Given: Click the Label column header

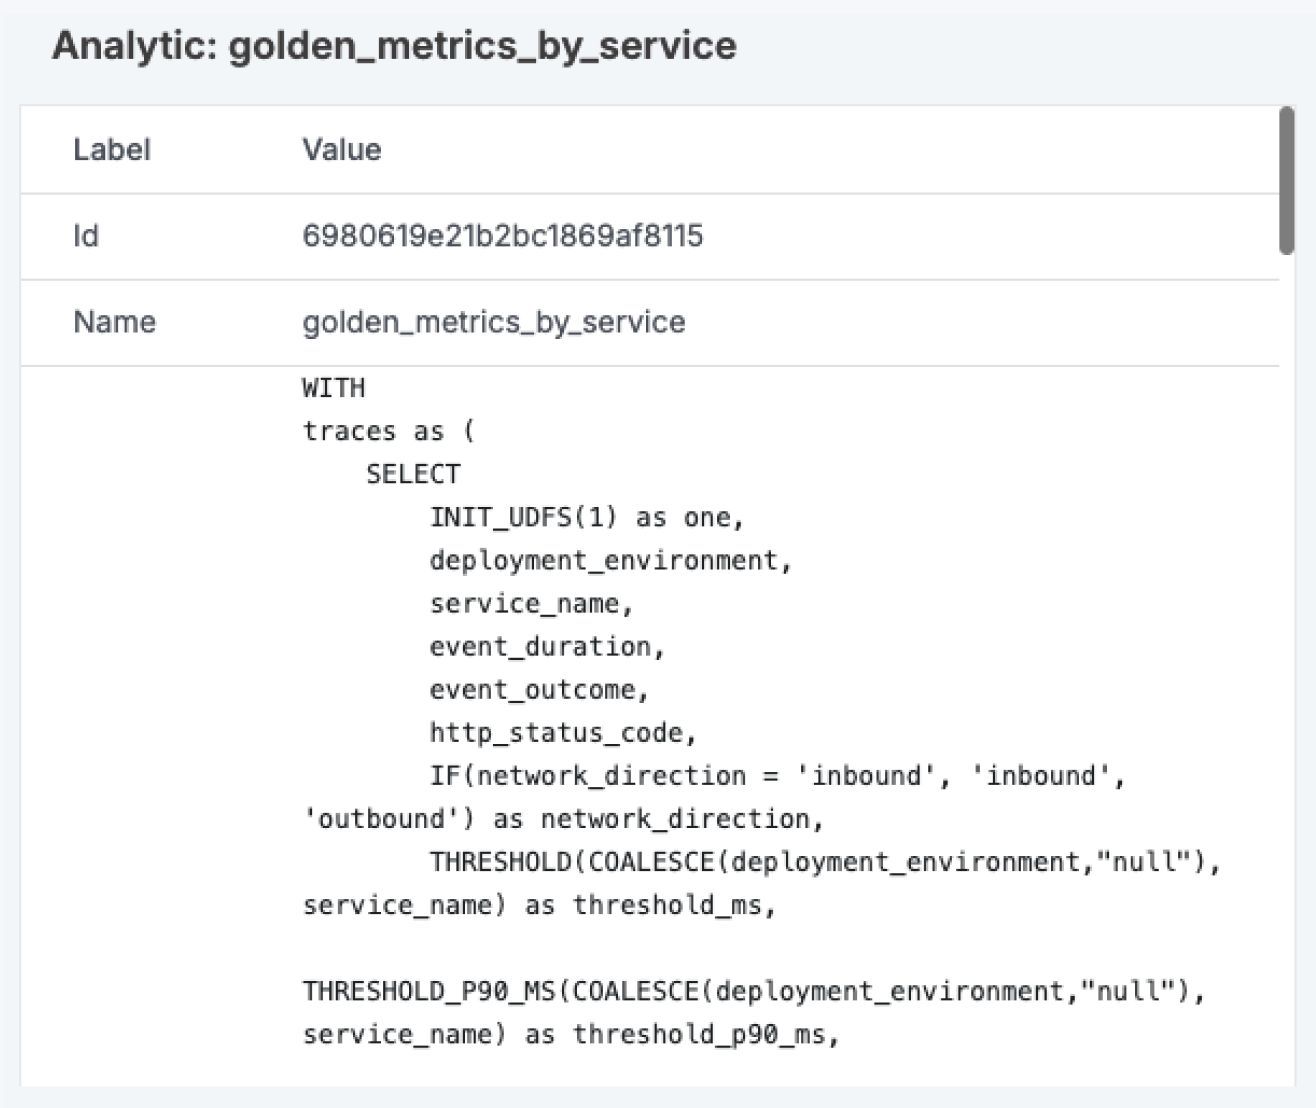Looking at the screenshot, I should coord(112,150).
